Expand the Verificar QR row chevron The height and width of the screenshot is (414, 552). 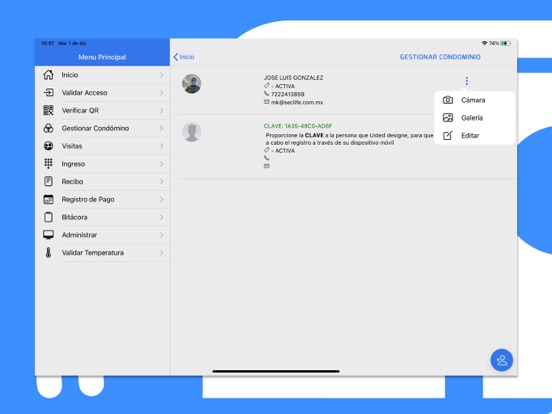[161, 110]
